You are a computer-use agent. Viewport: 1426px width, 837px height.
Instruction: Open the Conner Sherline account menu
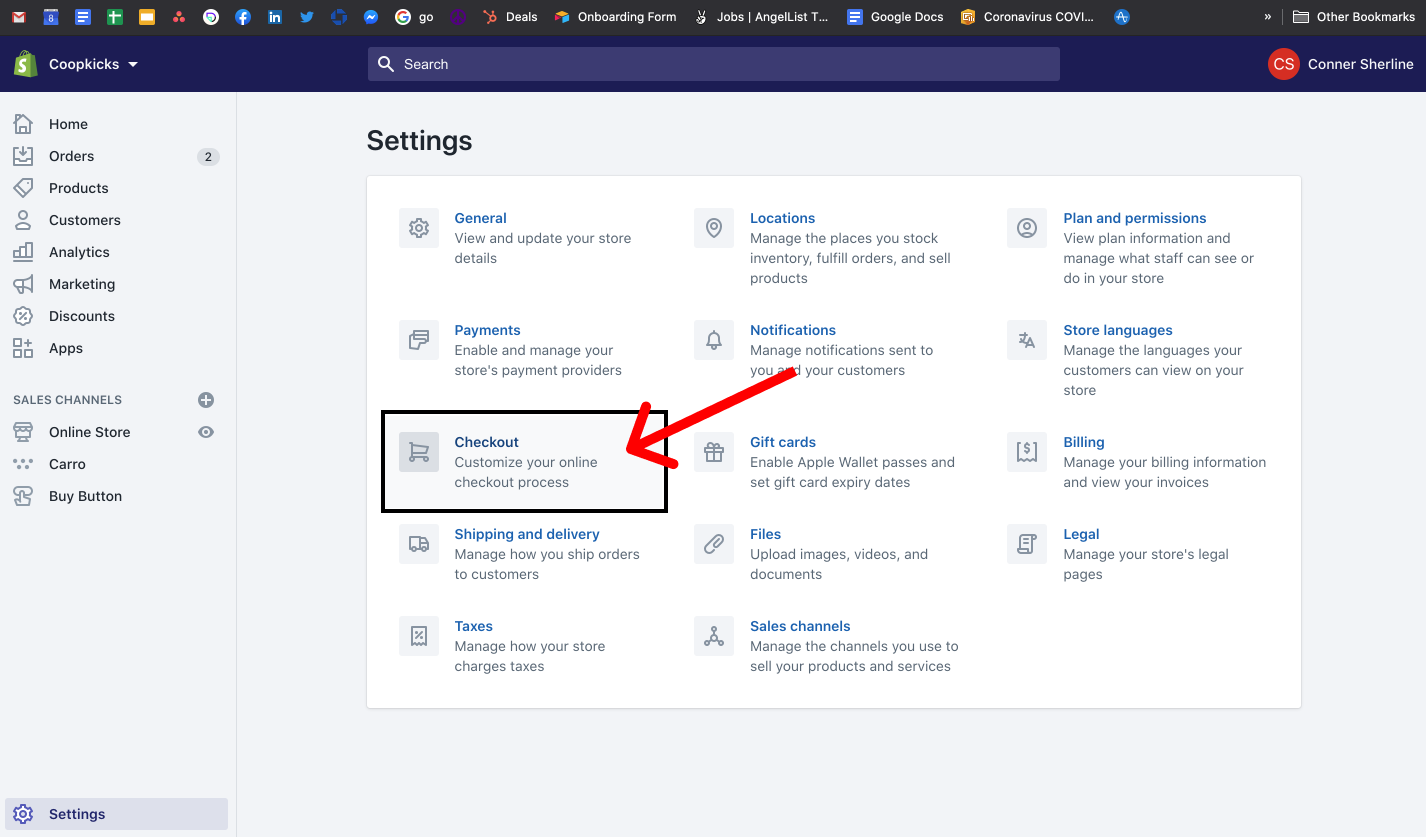(x=1340, y=64)
